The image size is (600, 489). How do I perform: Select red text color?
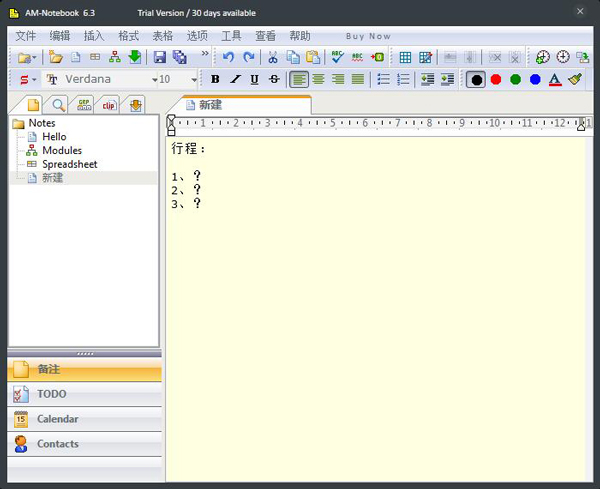click(496, 79)
